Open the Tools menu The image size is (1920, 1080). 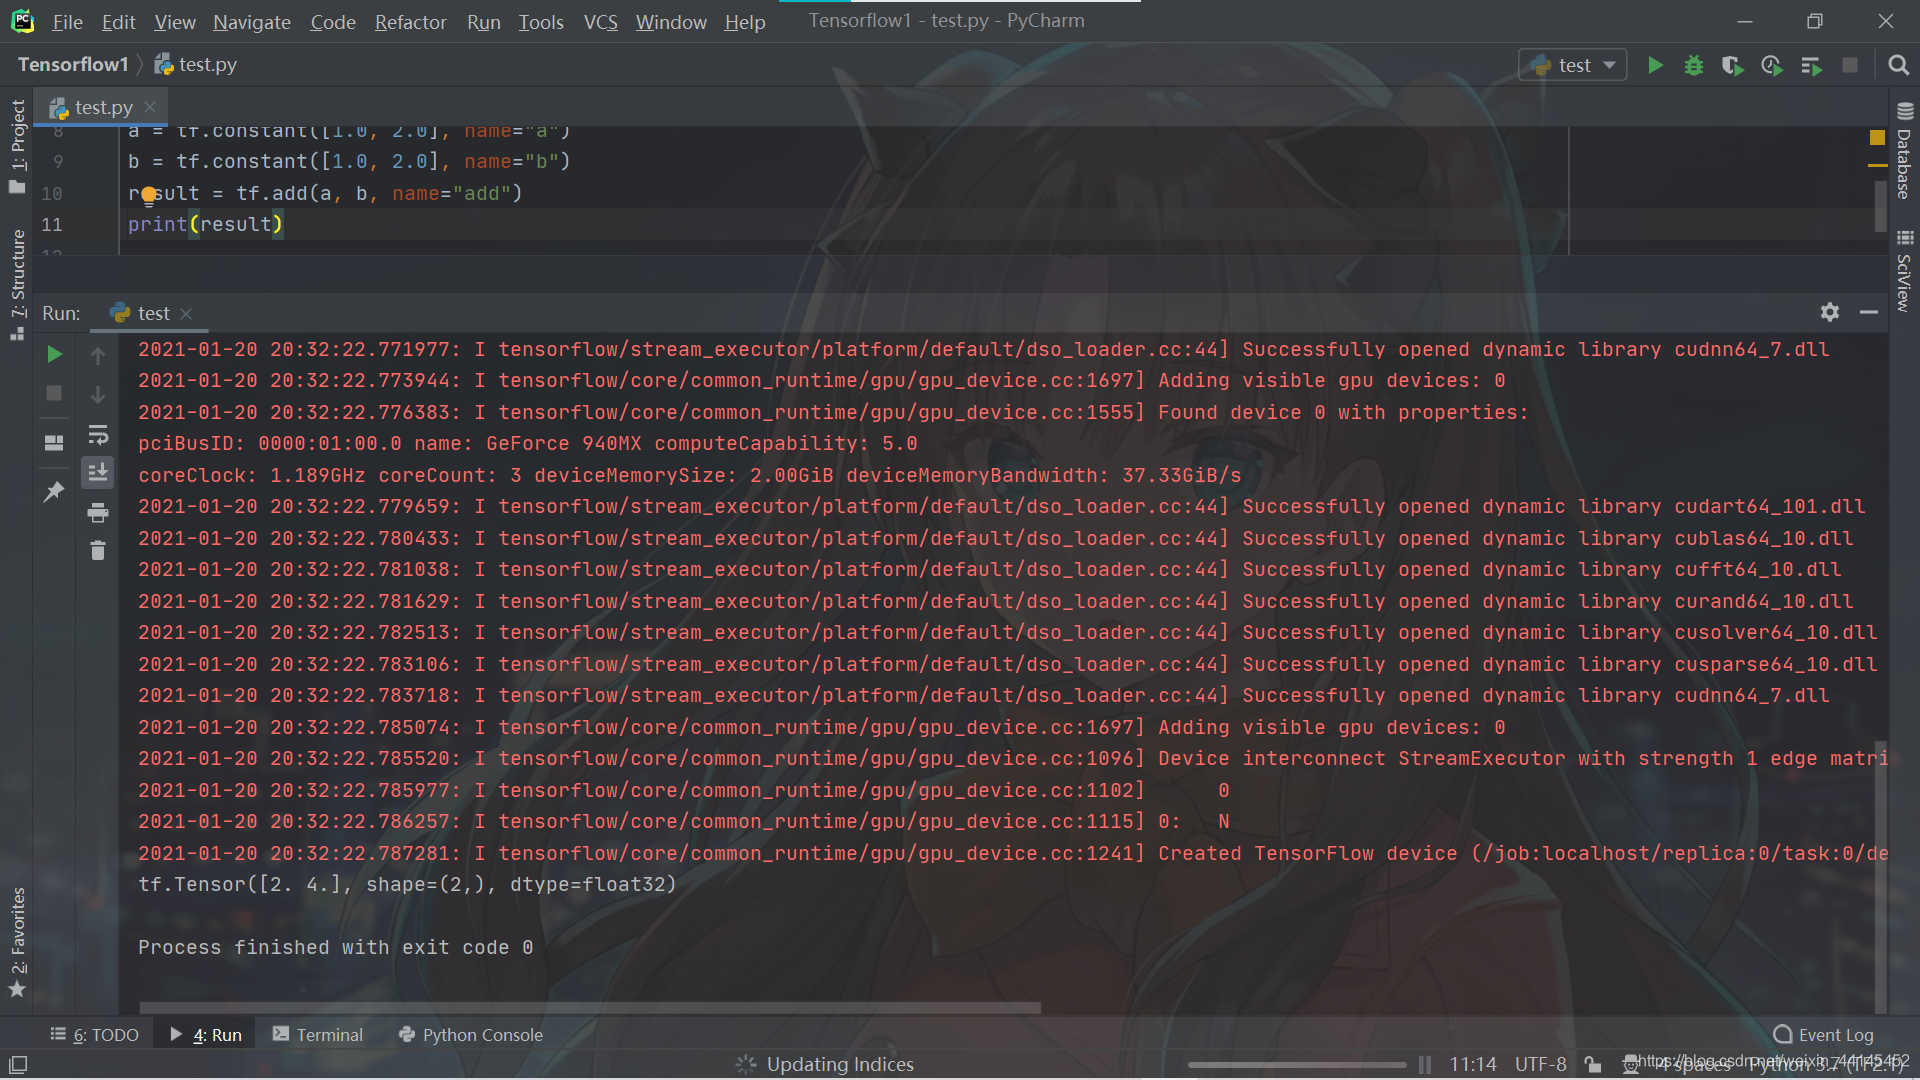[x=540, y=21]
